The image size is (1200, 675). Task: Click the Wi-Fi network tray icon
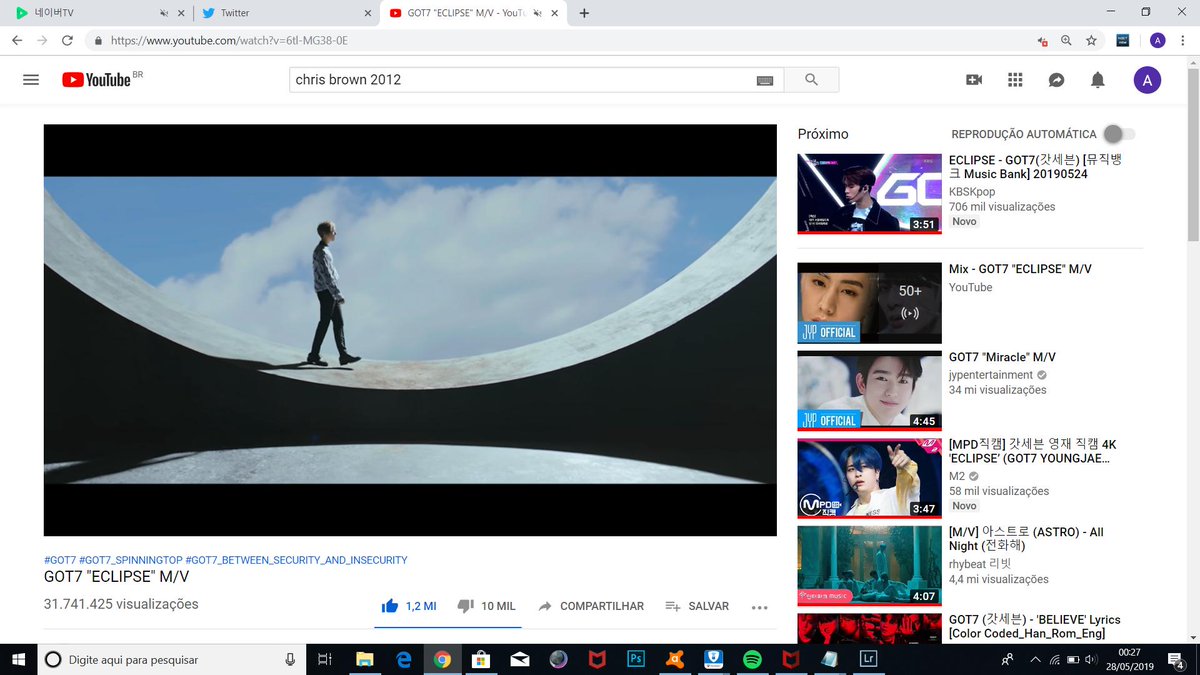1053,660
